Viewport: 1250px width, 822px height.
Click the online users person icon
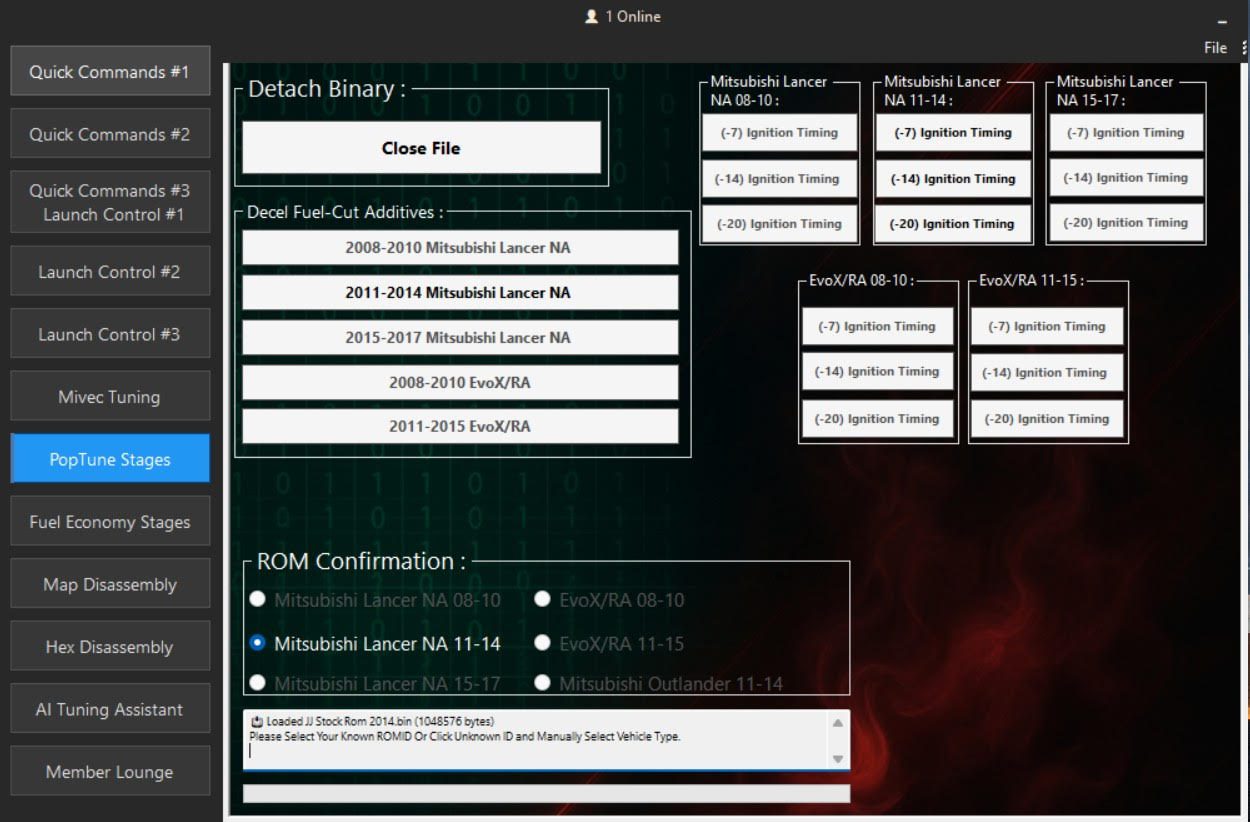click(x=591, y=17)
